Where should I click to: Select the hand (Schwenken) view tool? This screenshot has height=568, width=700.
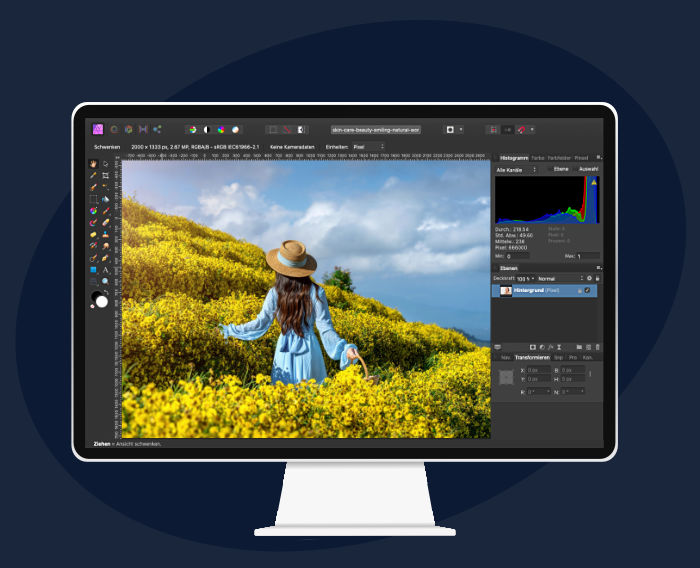coord(93,163)
